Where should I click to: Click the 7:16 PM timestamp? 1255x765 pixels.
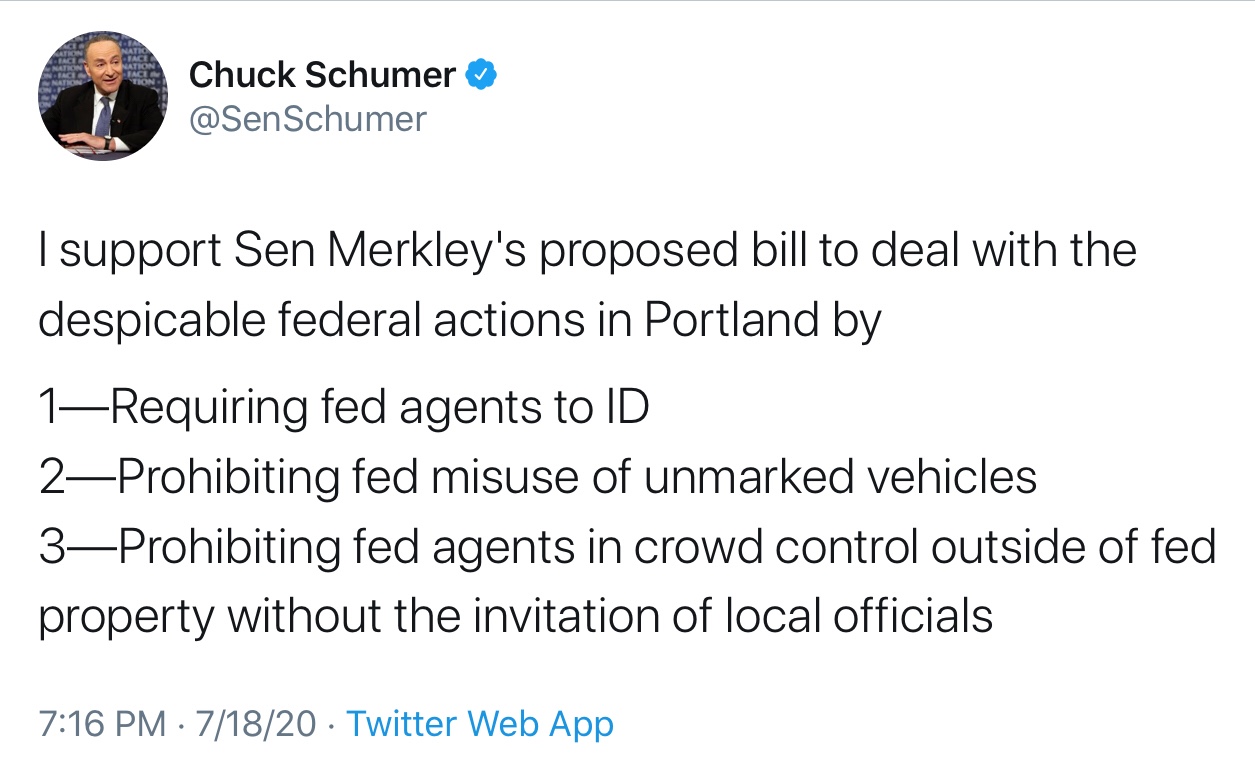(x=102, y=723)
